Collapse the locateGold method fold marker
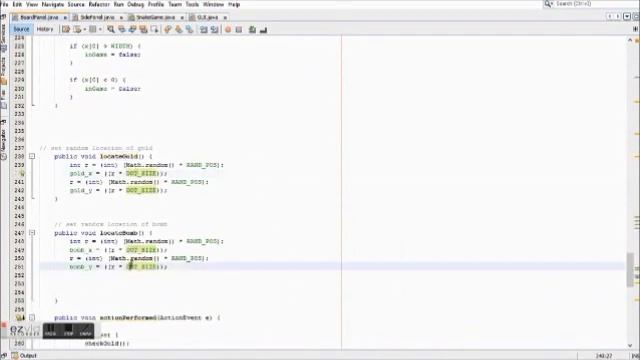 (x=32, y=156)
